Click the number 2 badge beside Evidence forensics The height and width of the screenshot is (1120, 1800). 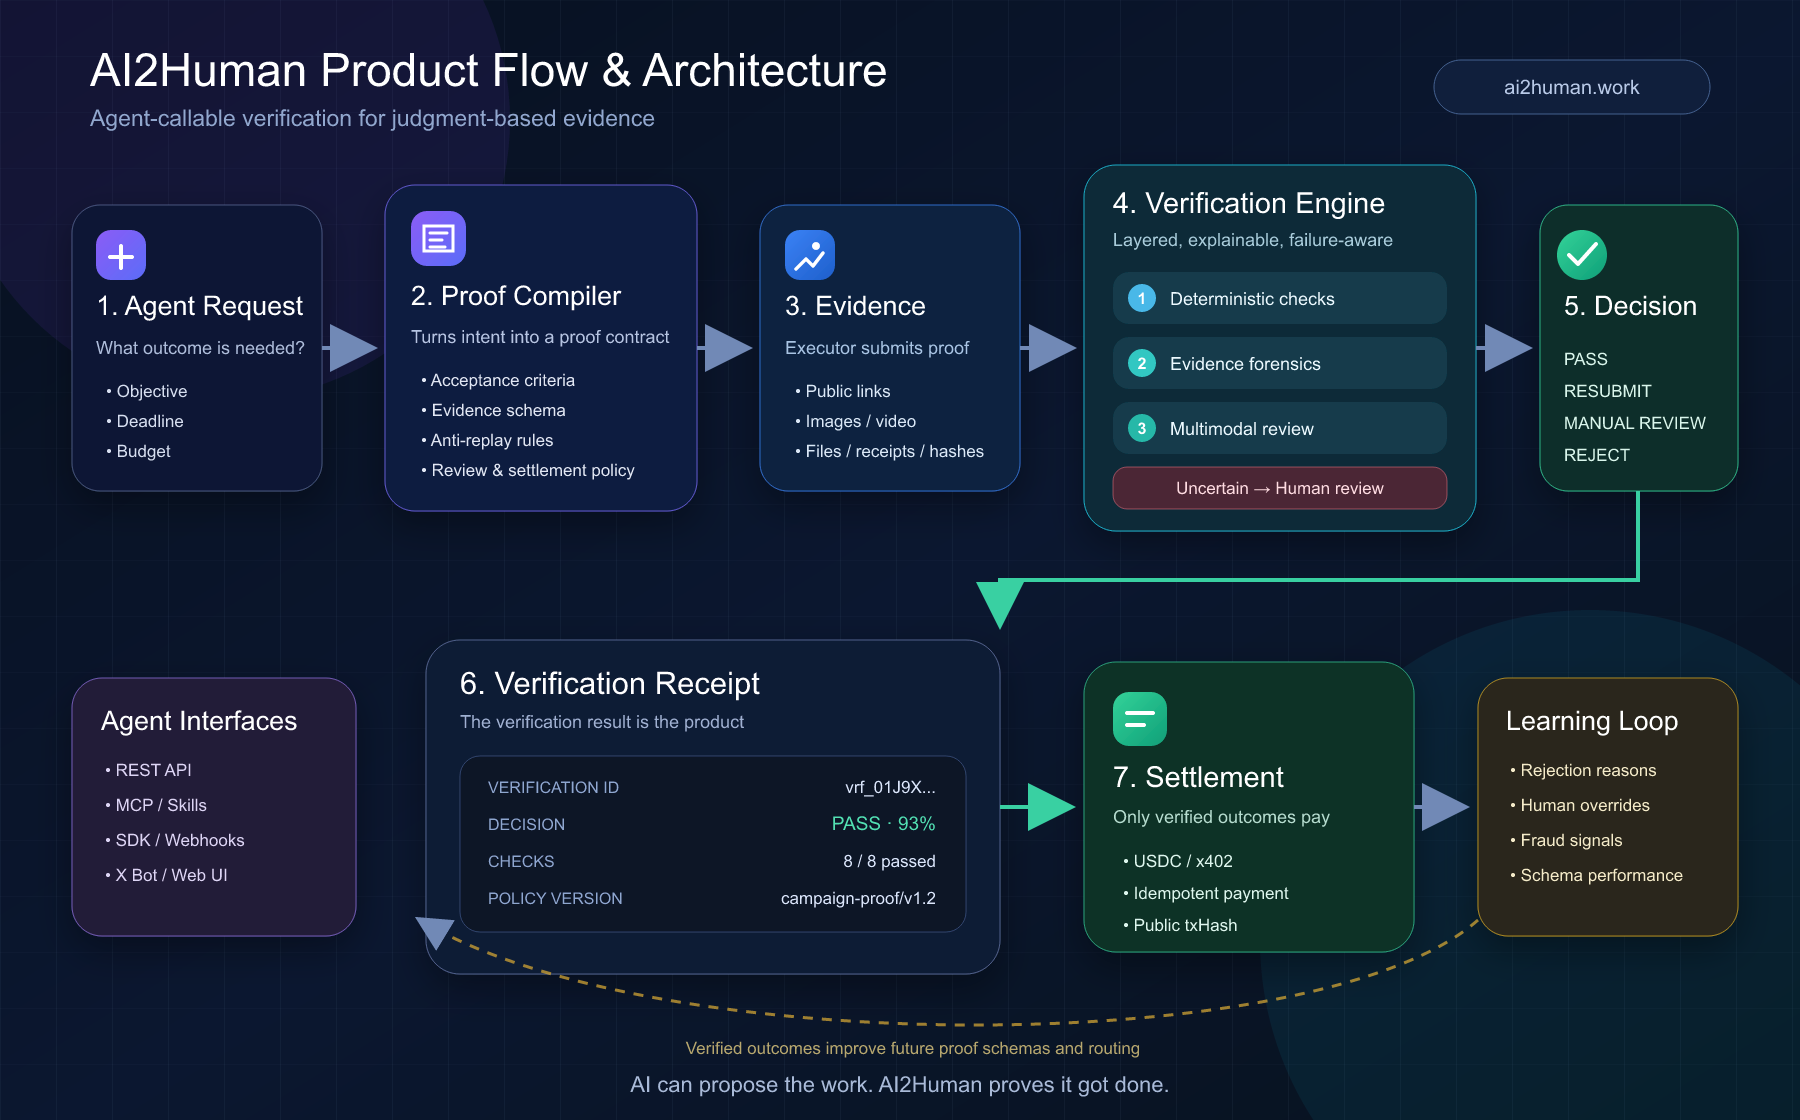(1142, 363)
